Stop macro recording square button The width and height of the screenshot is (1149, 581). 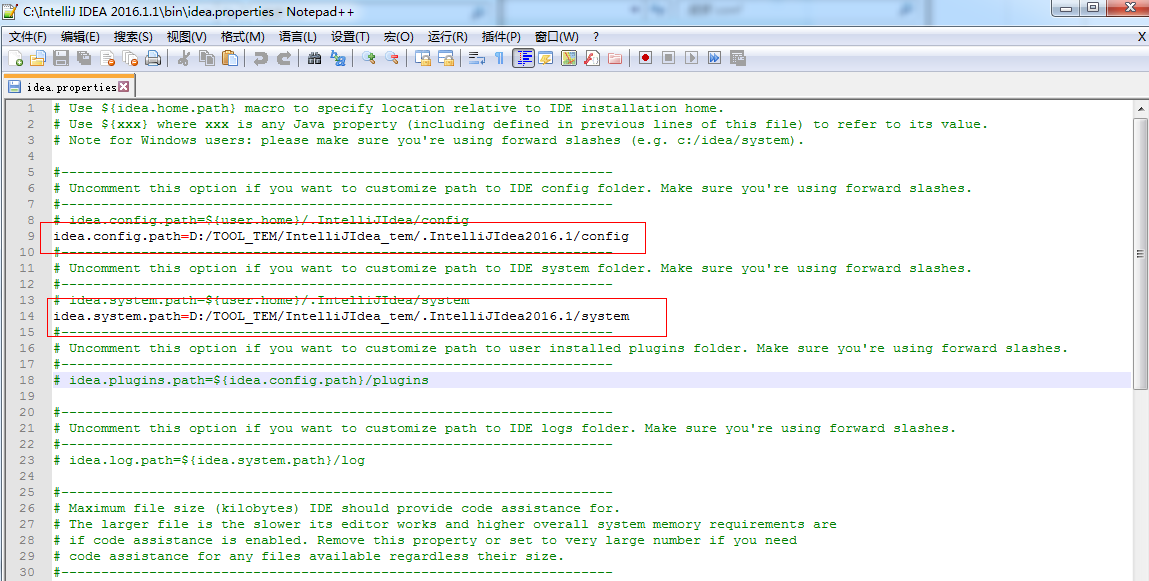pos(668,58)
